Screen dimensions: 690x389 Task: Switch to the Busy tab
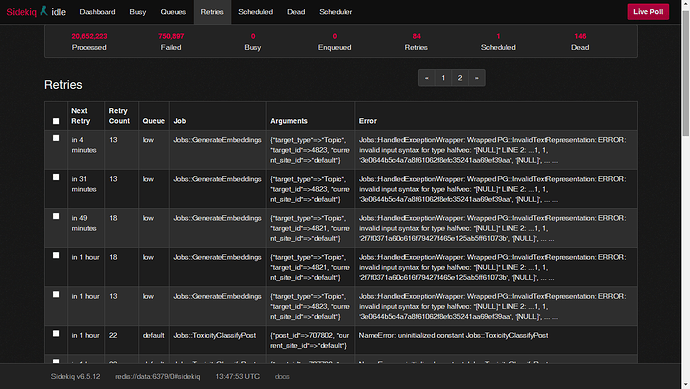coord(138,12)
